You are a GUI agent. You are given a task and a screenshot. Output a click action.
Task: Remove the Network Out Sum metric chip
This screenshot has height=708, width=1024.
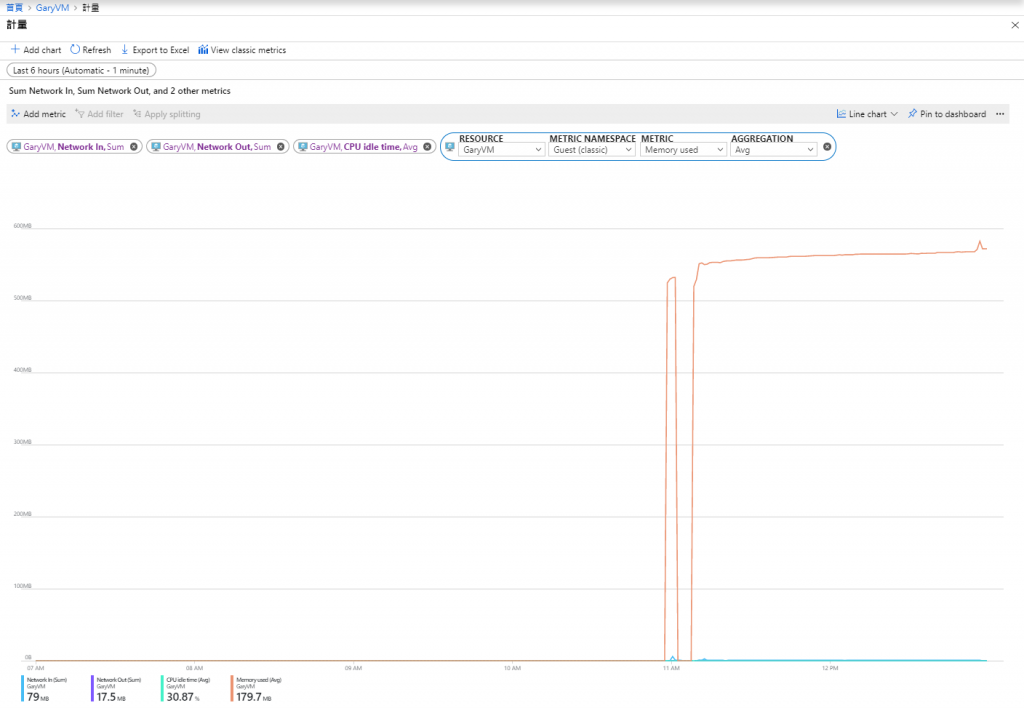[x=281, y=147]
